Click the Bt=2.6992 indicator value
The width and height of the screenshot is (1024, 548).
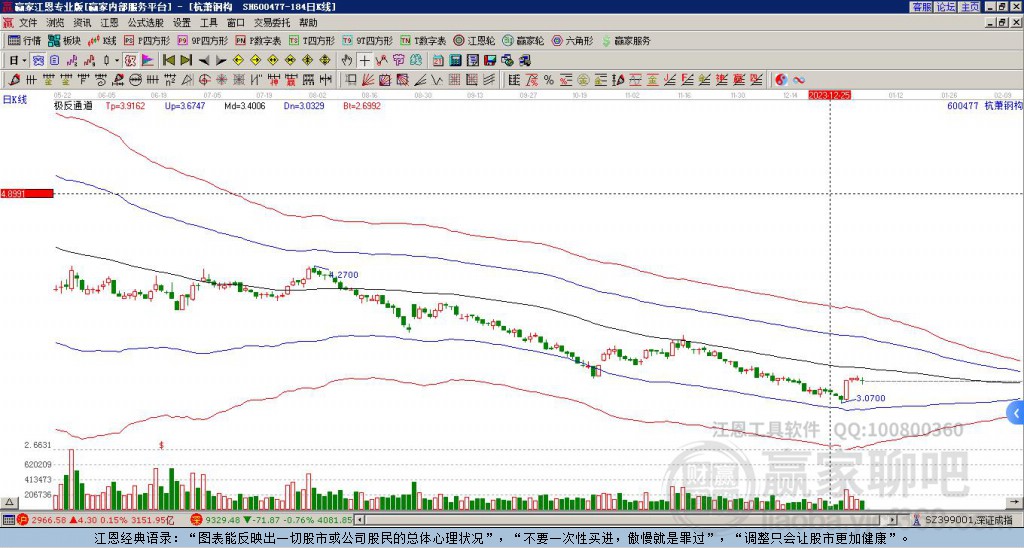(362, 105)
